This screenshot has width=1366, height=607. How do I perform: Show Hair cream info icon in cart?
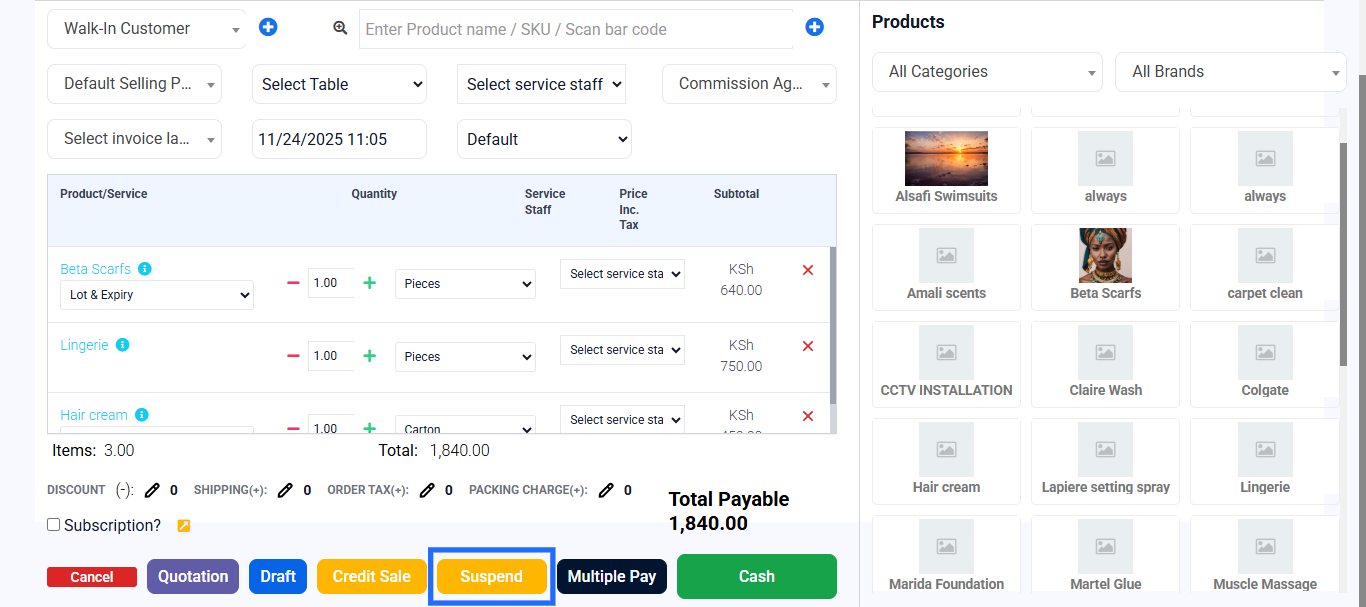[142, 415]
